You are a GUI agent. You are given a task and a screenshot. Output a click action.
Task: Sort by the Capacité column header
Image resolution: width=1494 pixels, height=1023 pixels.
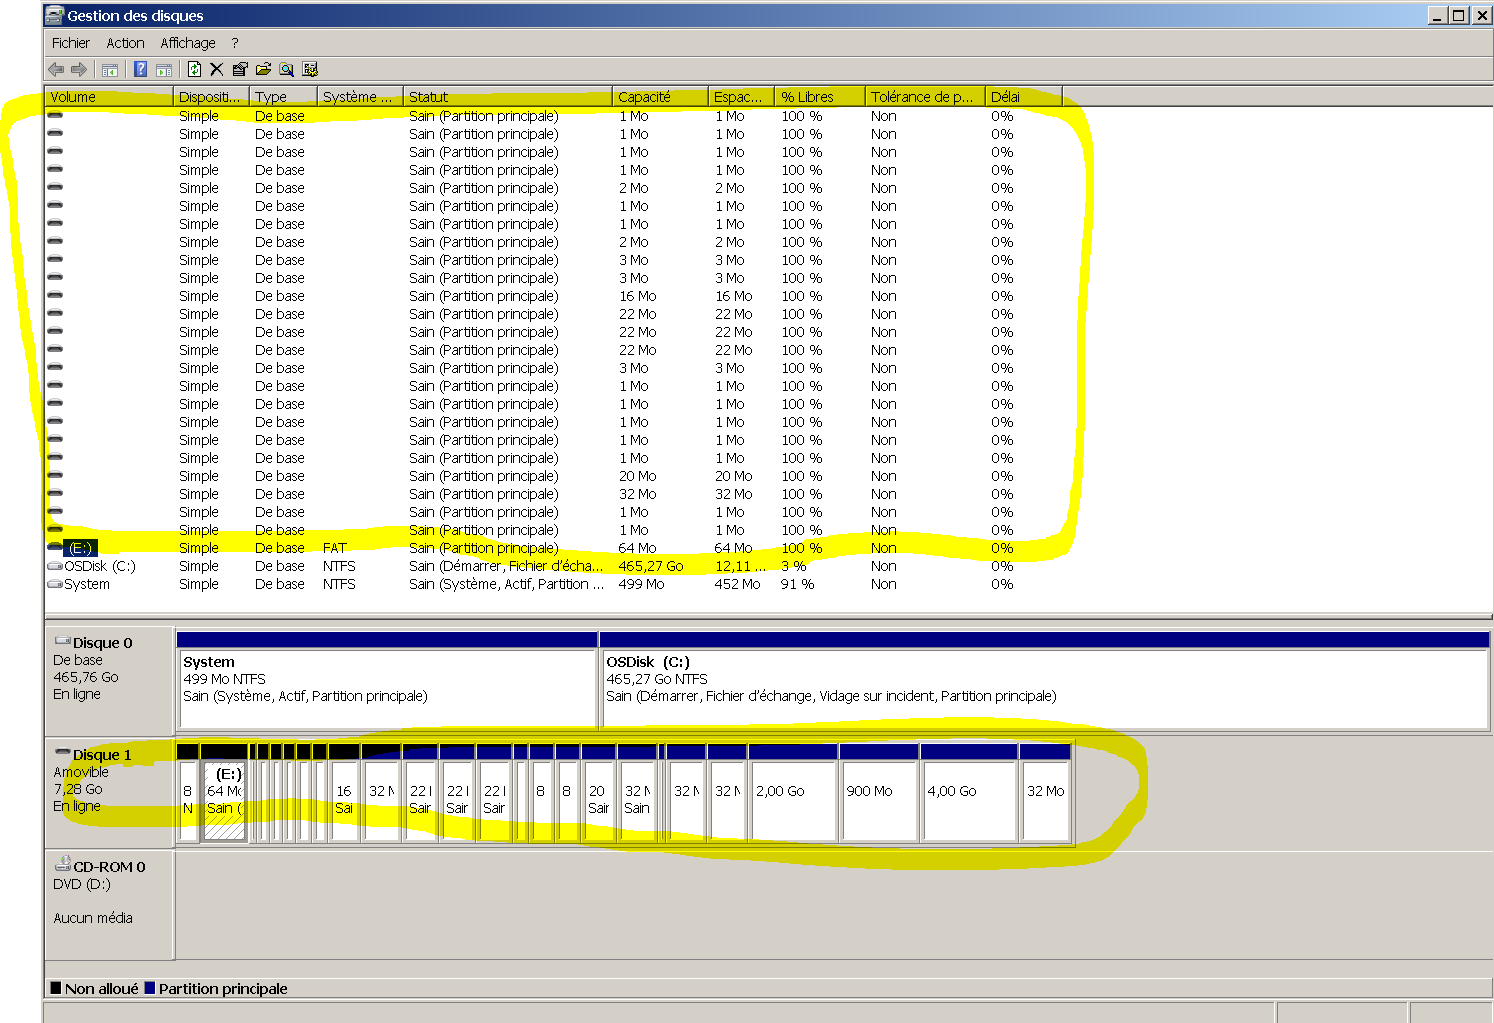(x=660, y=97)
